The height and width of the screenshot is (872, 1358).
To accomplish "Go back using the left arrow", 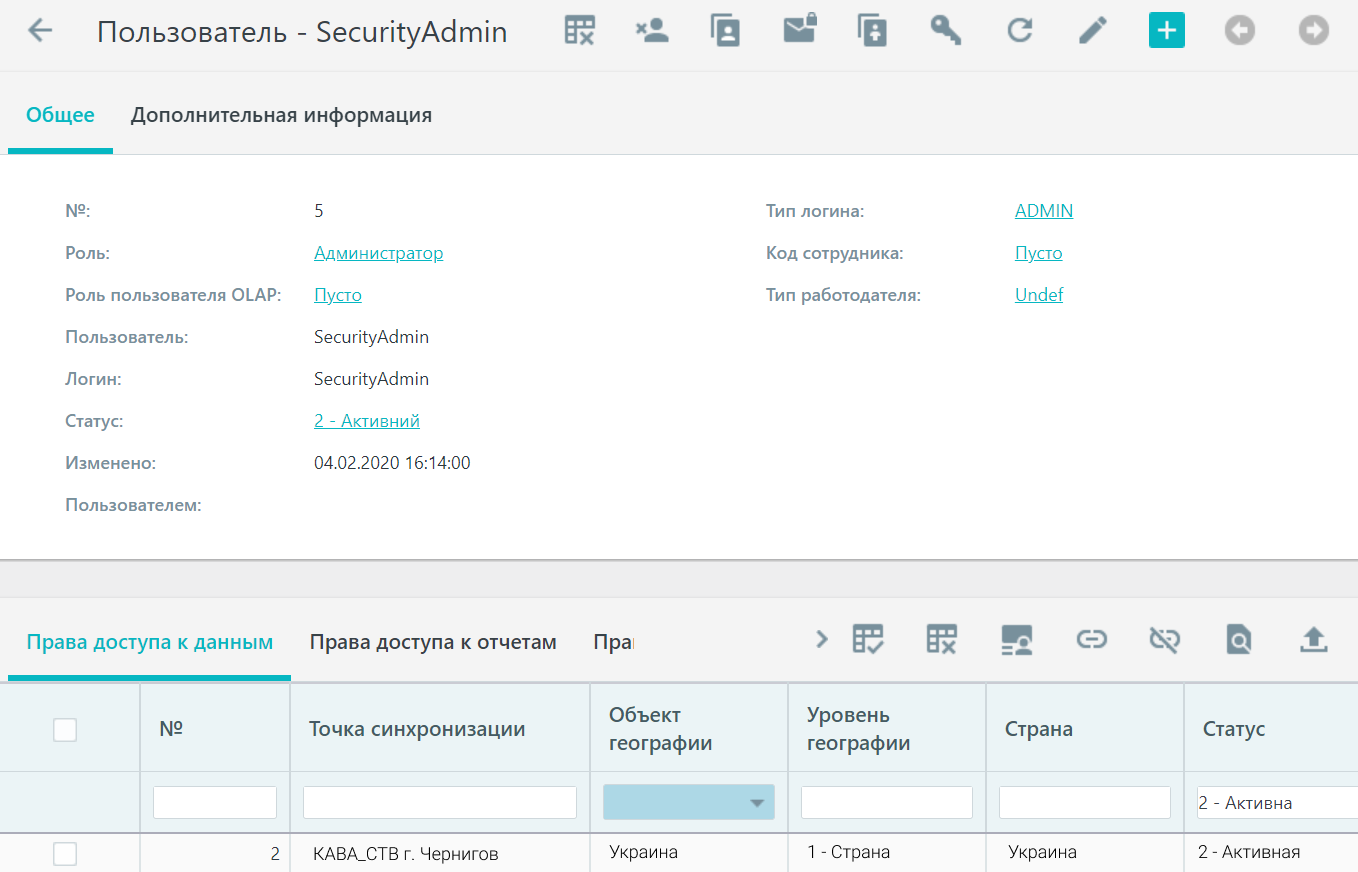I will pos(40,31).
